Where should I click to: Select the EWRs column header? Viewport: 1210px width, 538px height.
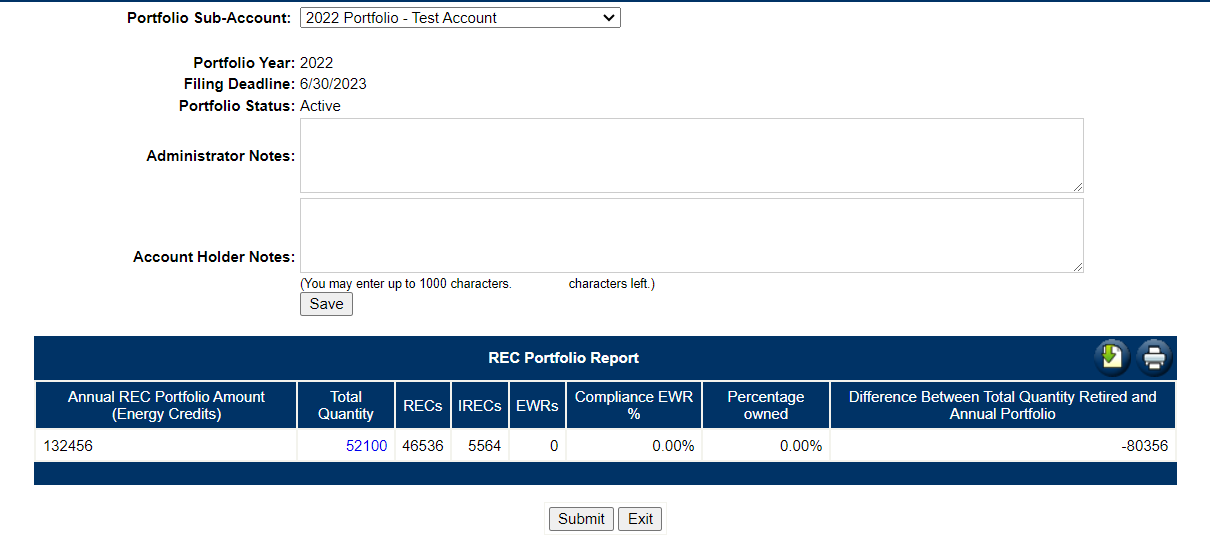pyautogui.click(x=537, y=405)
